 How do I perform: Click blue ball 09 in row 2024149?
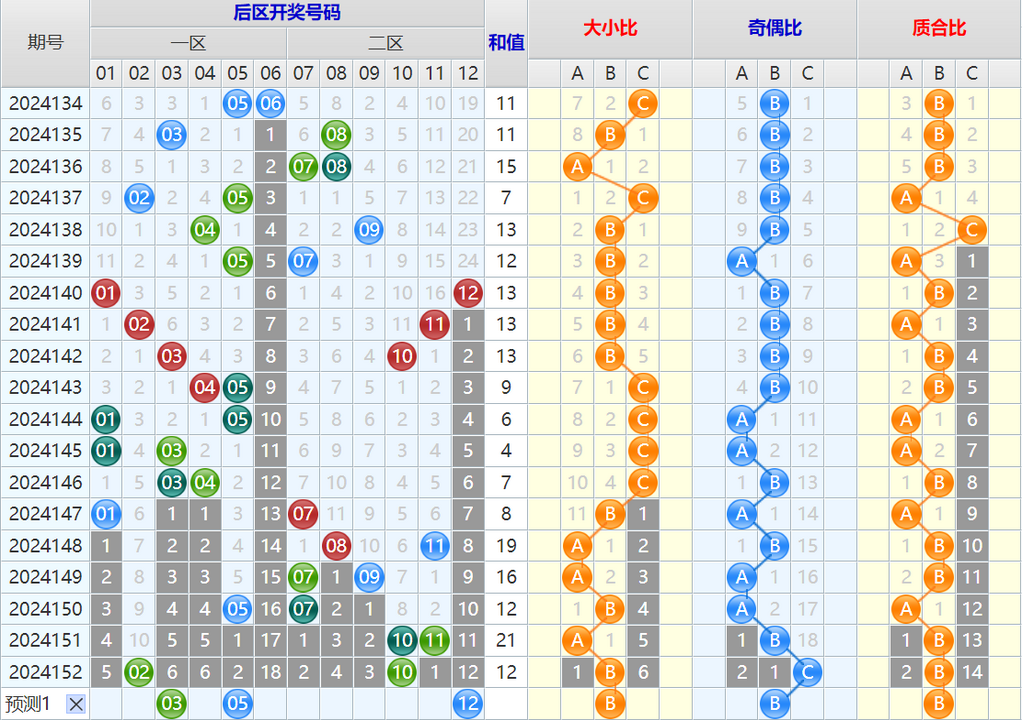coord(370,577)
